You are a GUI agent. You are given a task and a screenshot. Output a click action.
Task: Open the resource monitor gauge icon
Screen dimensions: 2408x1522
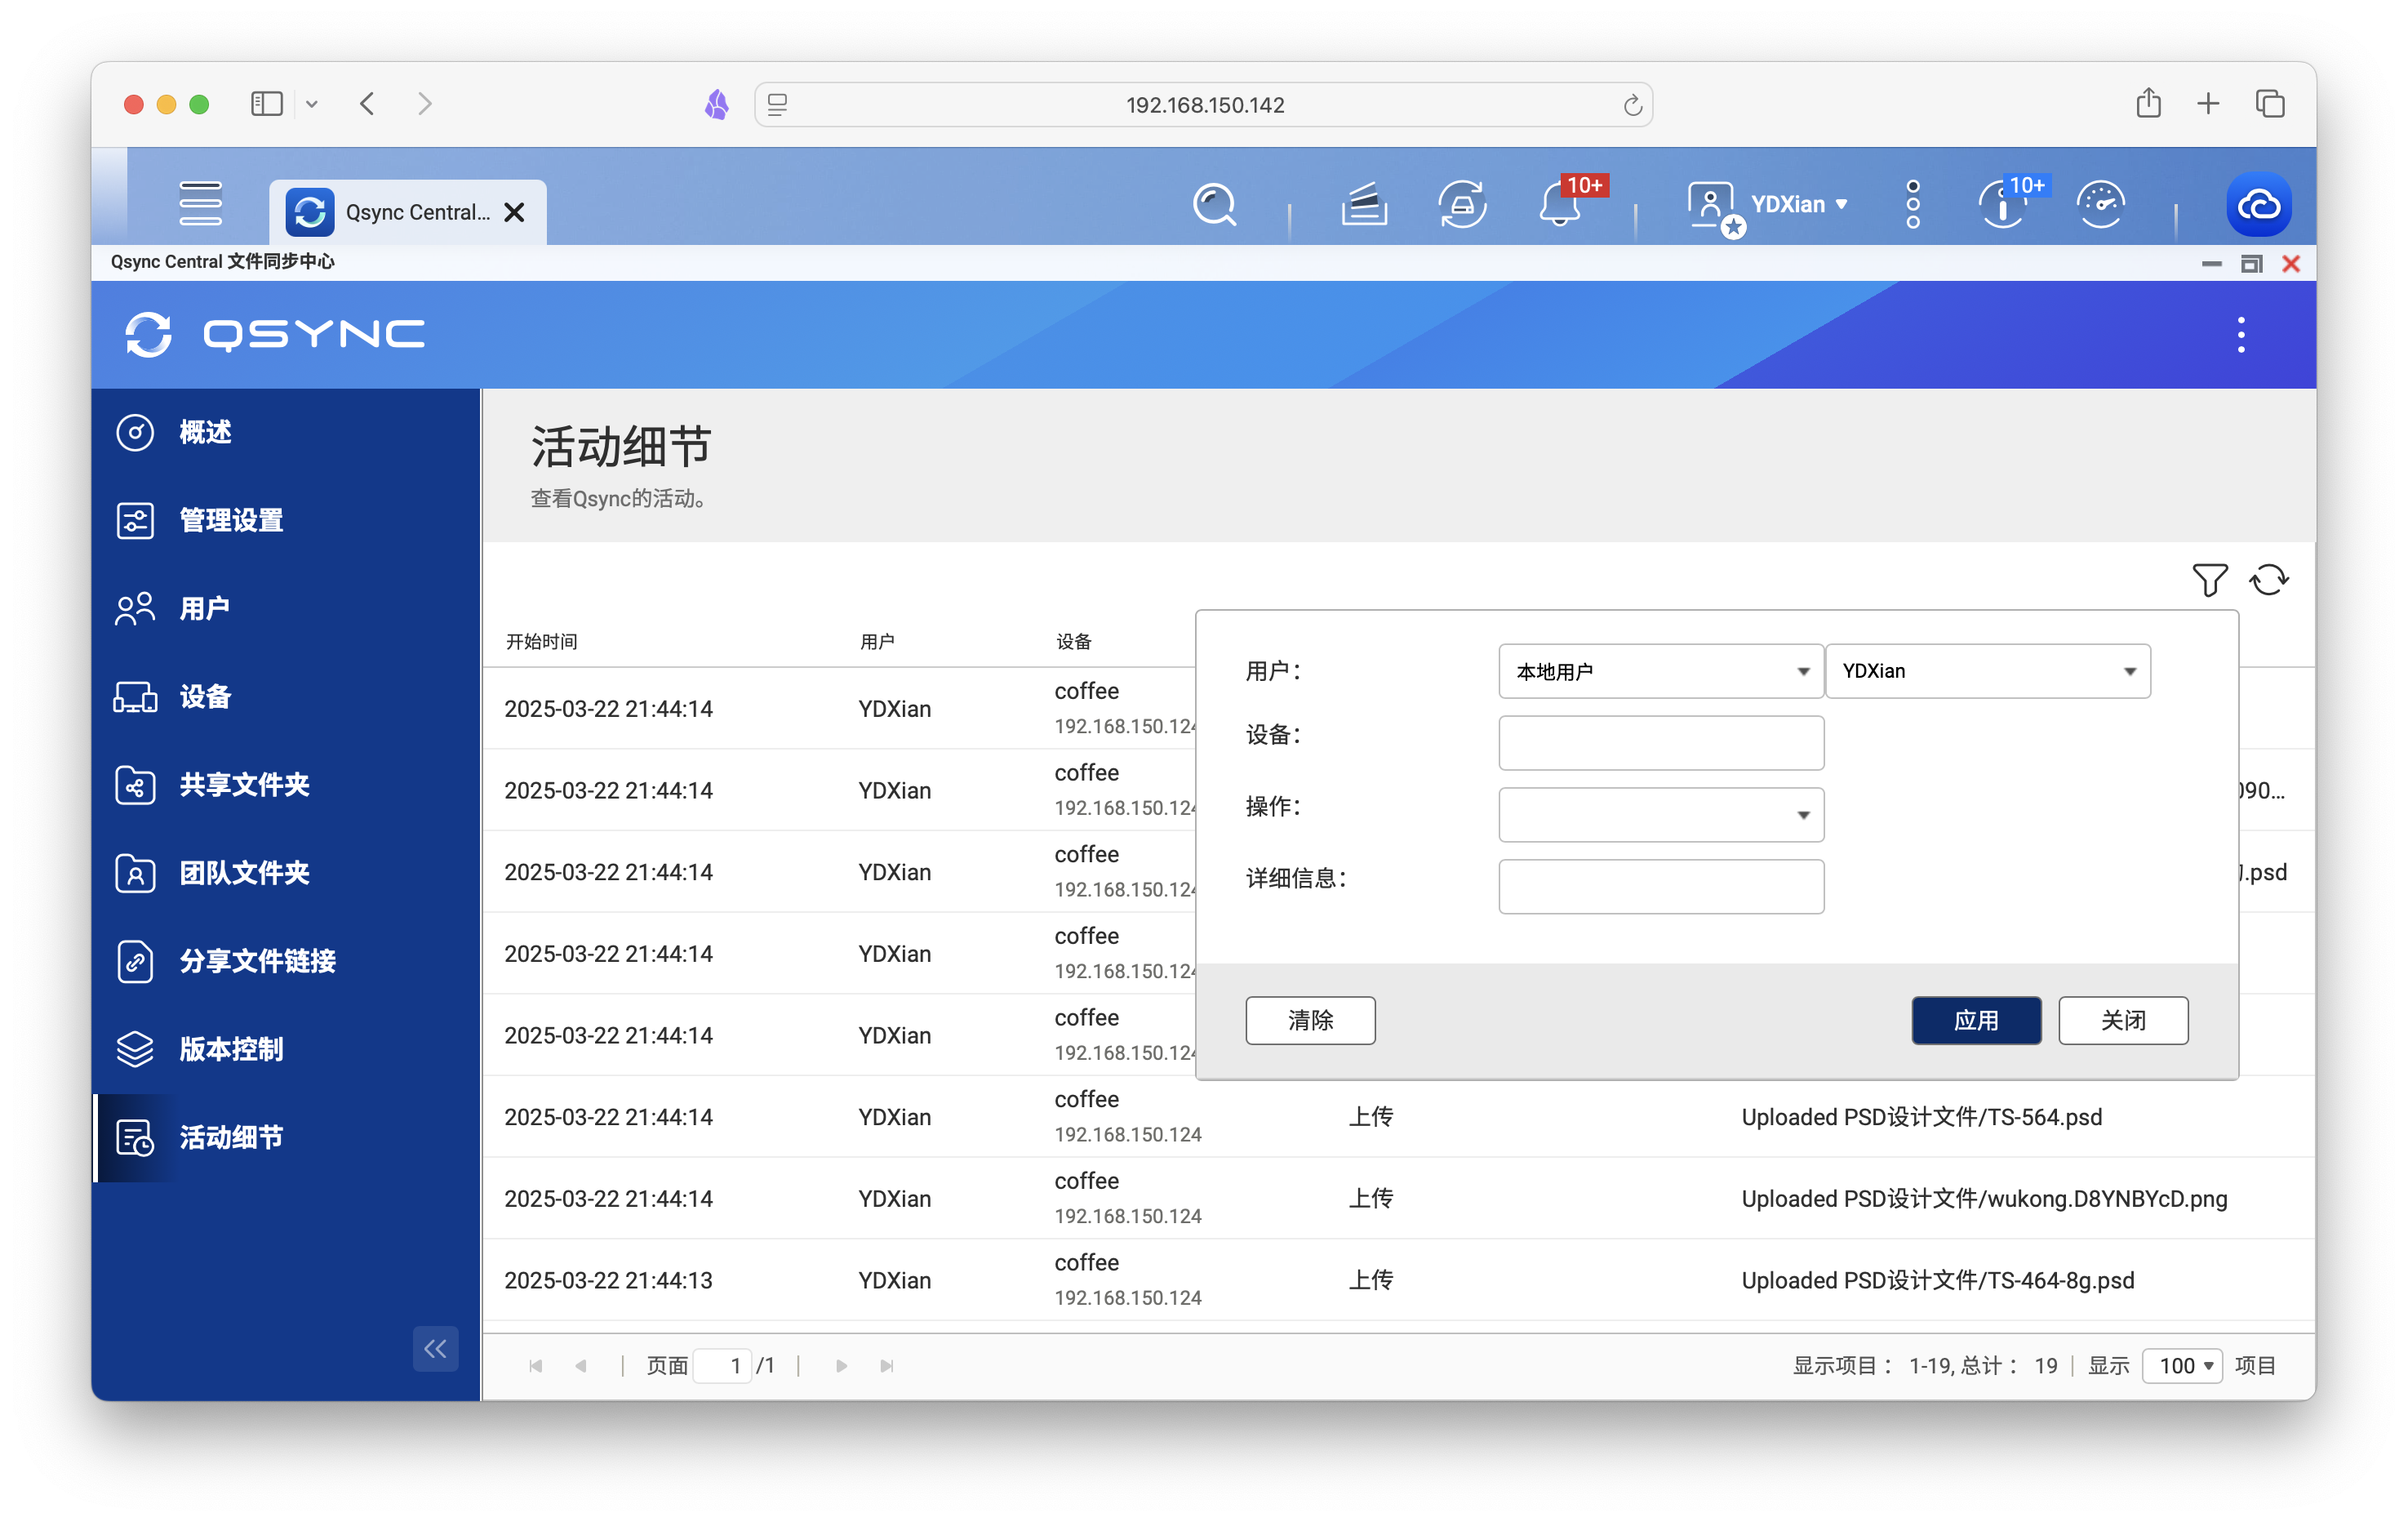coord(2100,205)
